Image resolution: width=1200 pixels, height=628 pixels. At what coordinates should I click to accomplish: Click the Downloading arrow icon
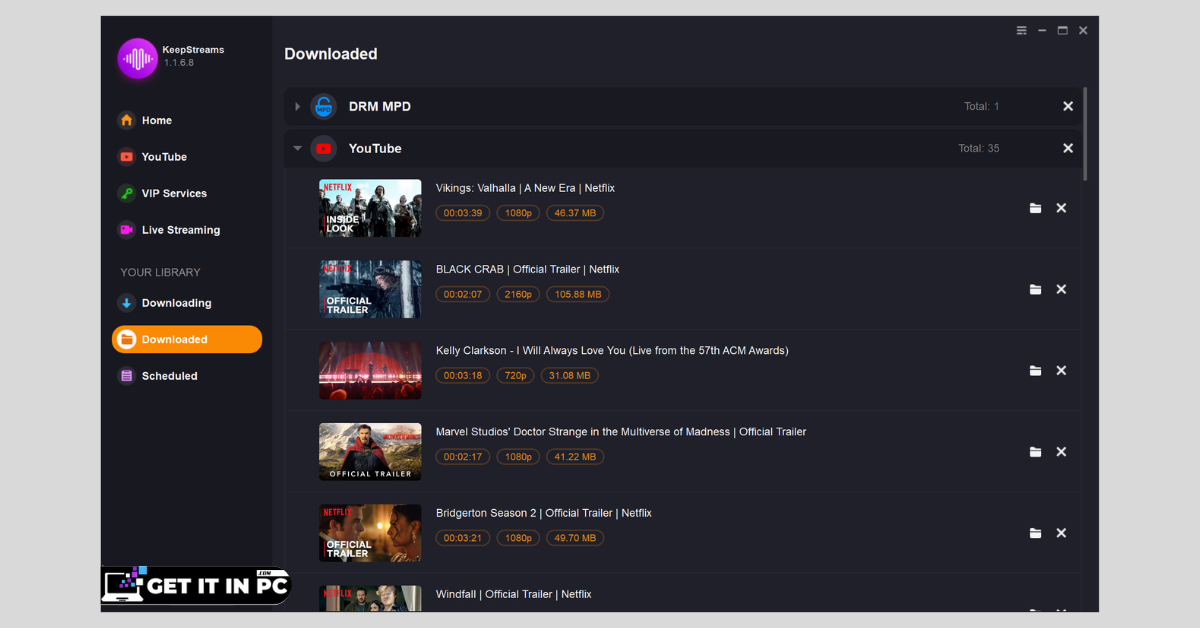coord(126,303)
